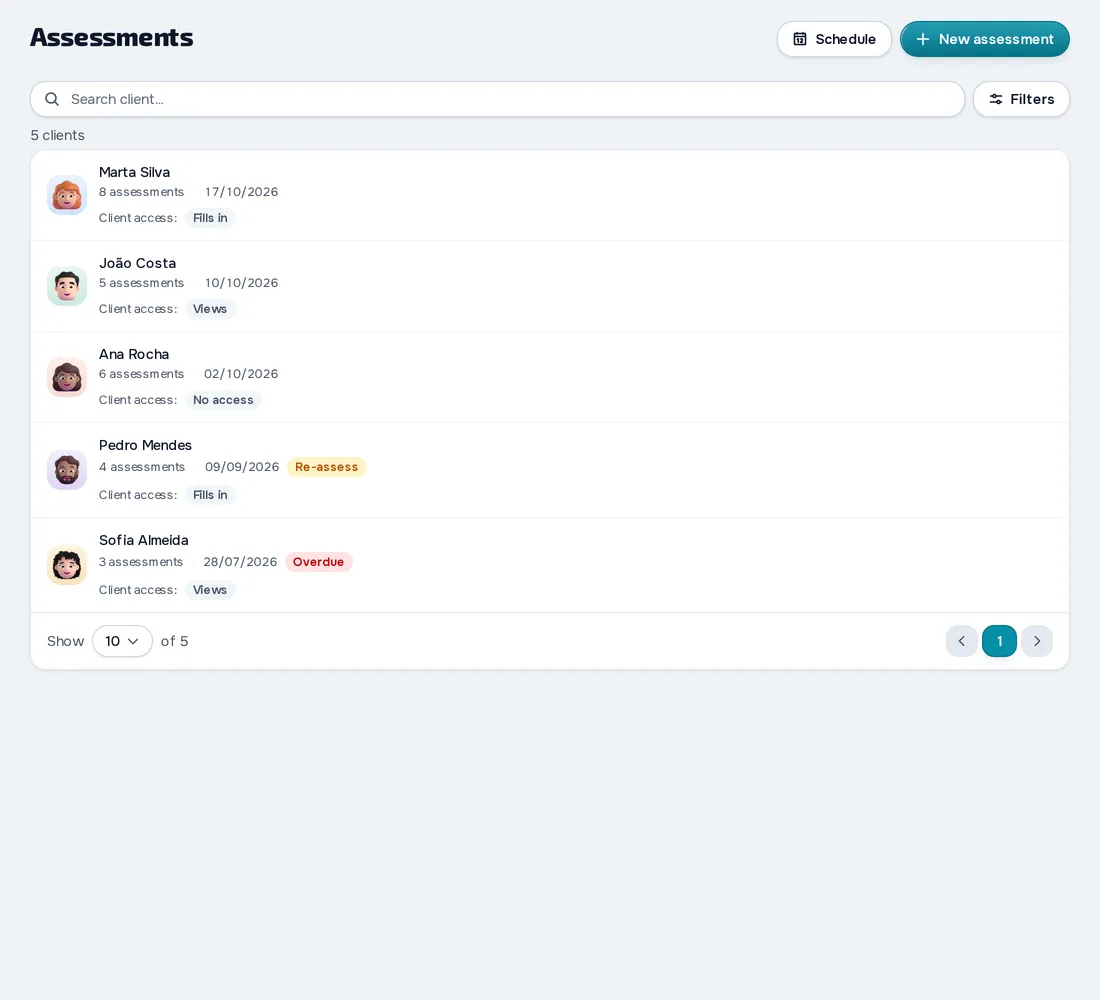The width and height of the screenshot is (1100, 1000).
Task: Click Sofia Almeida's Views access badge
Action: point(210,590)
